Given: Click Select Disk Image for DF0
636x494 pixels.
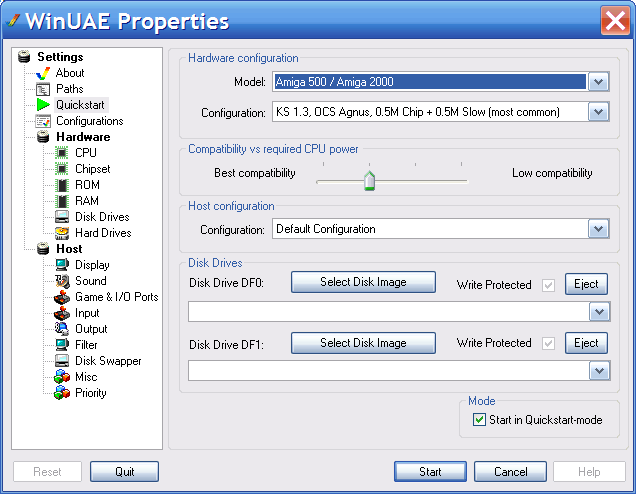Looking at the screenshot, I should [x=363, y=282].
